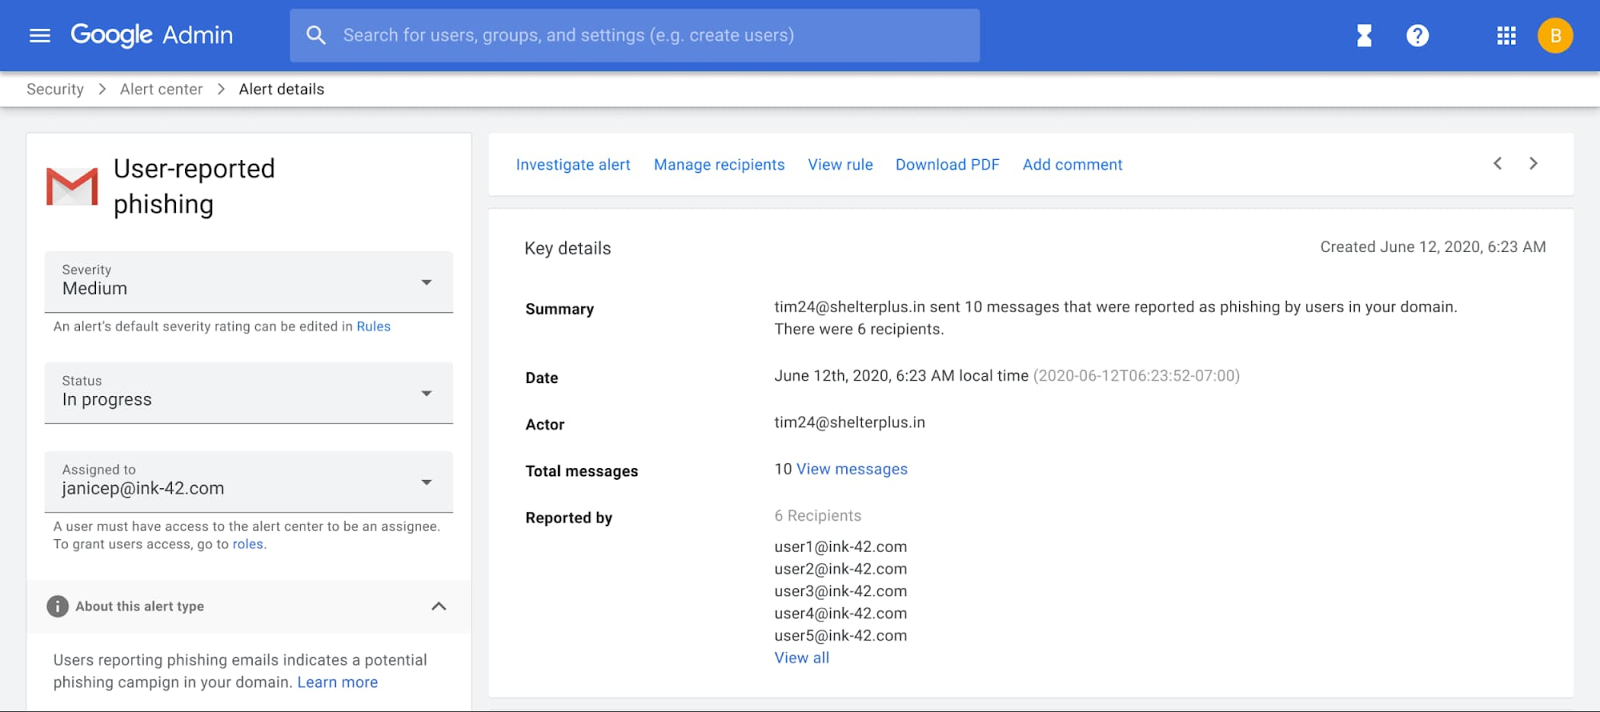Click the info icon beside About this alert type
1600x712 pixels.
coord(58,606)
